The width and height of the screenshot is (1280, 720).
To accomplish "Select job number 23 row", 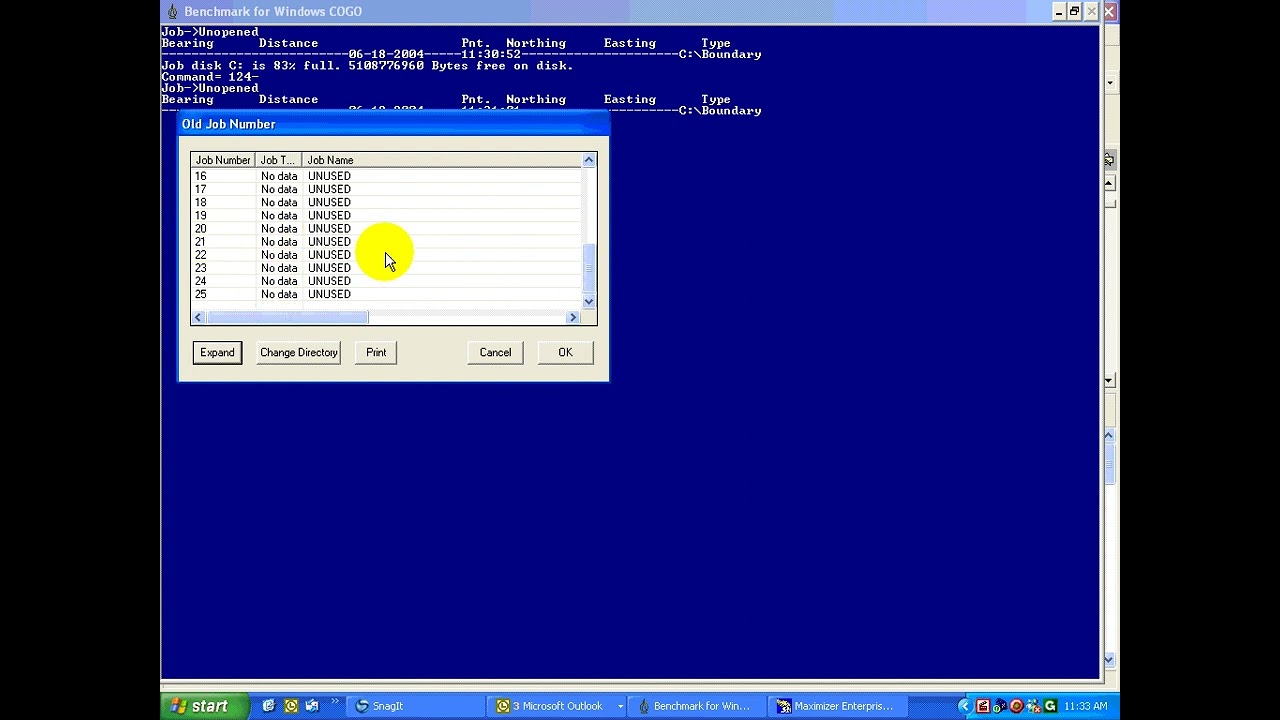I will tap(386, 268).
